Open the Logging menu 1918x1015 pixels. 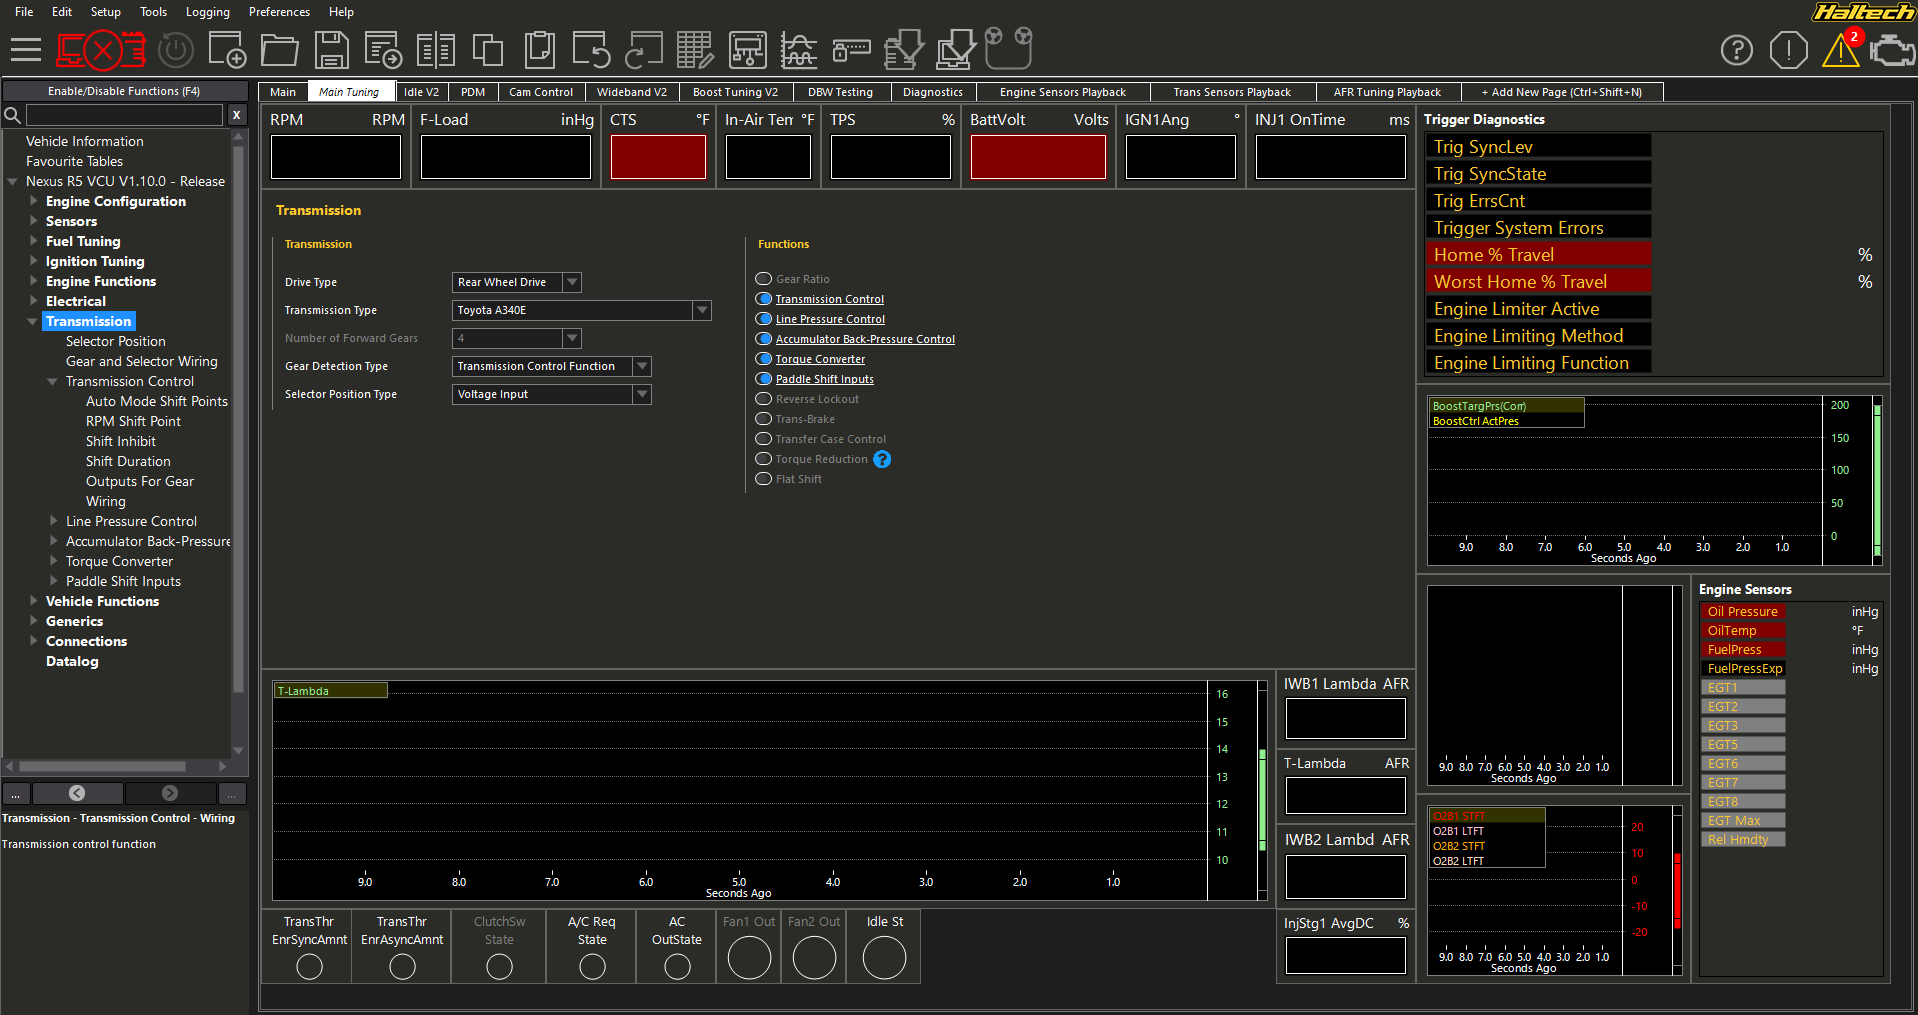pos(207,12)
